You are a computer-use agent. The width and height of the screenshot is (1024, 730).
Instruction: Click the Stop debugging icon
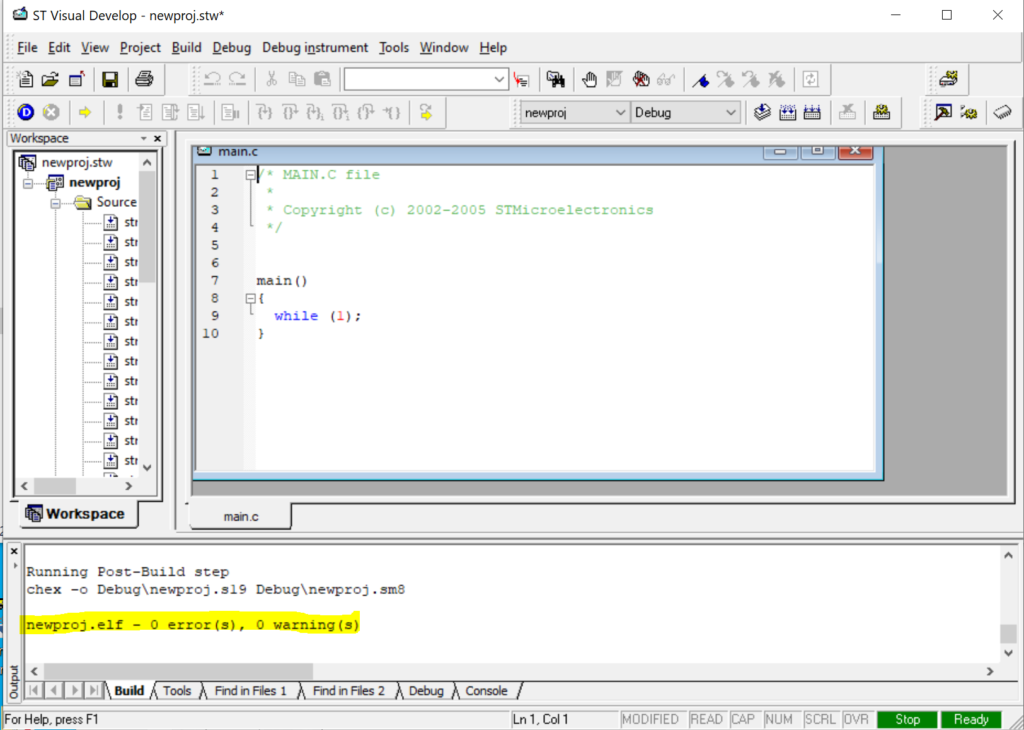coord(51,112)
